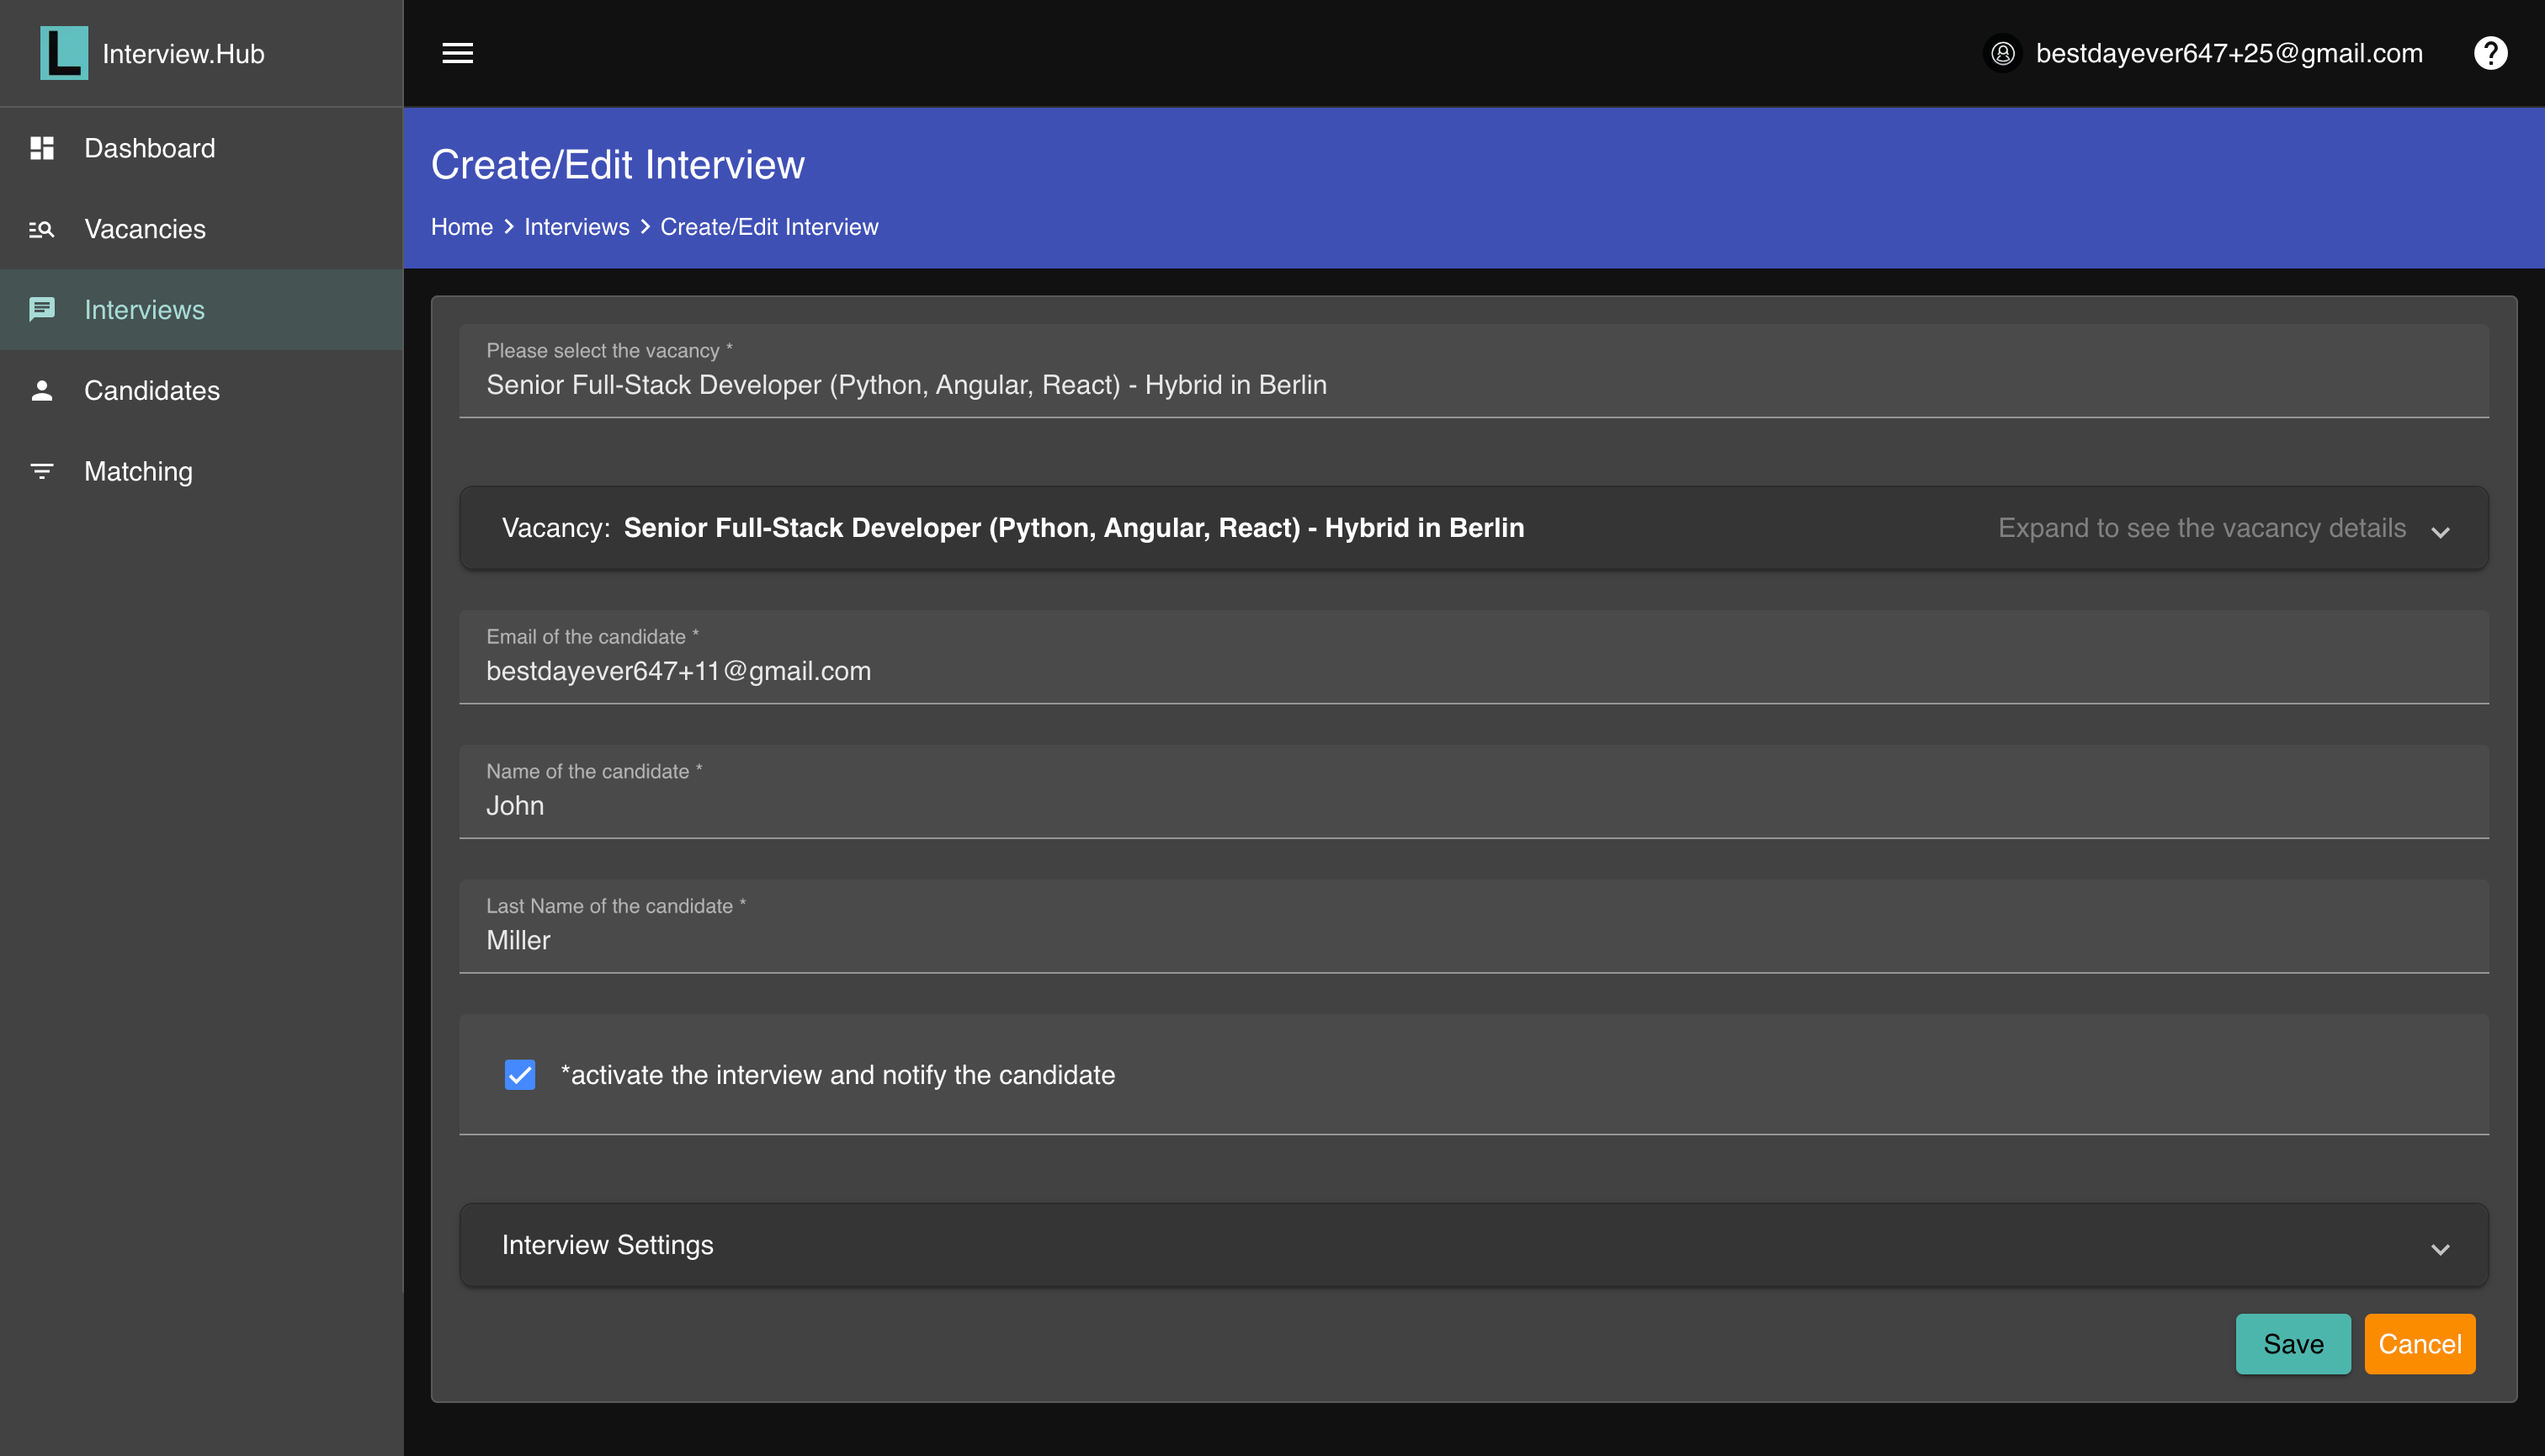2545x1456 pixels.
Task: Click the orange Cancel button
Action: tap(2419, 1344)
